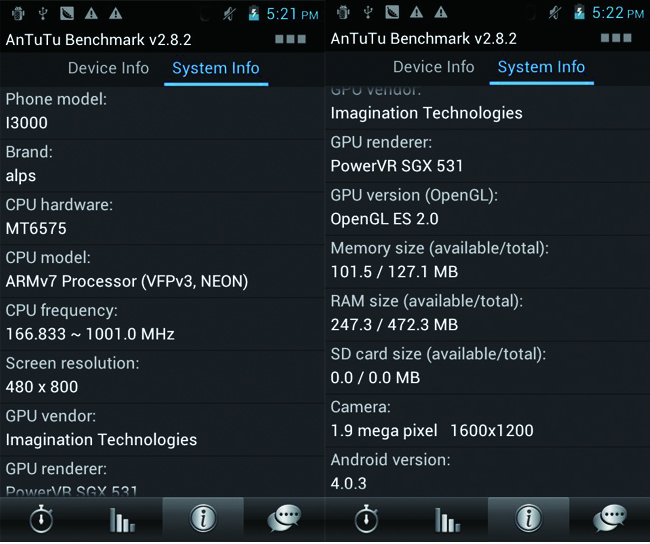Tap battery charging icon in left status bar
This screenshot has height=544, width=650.
[x=254, y=14]
